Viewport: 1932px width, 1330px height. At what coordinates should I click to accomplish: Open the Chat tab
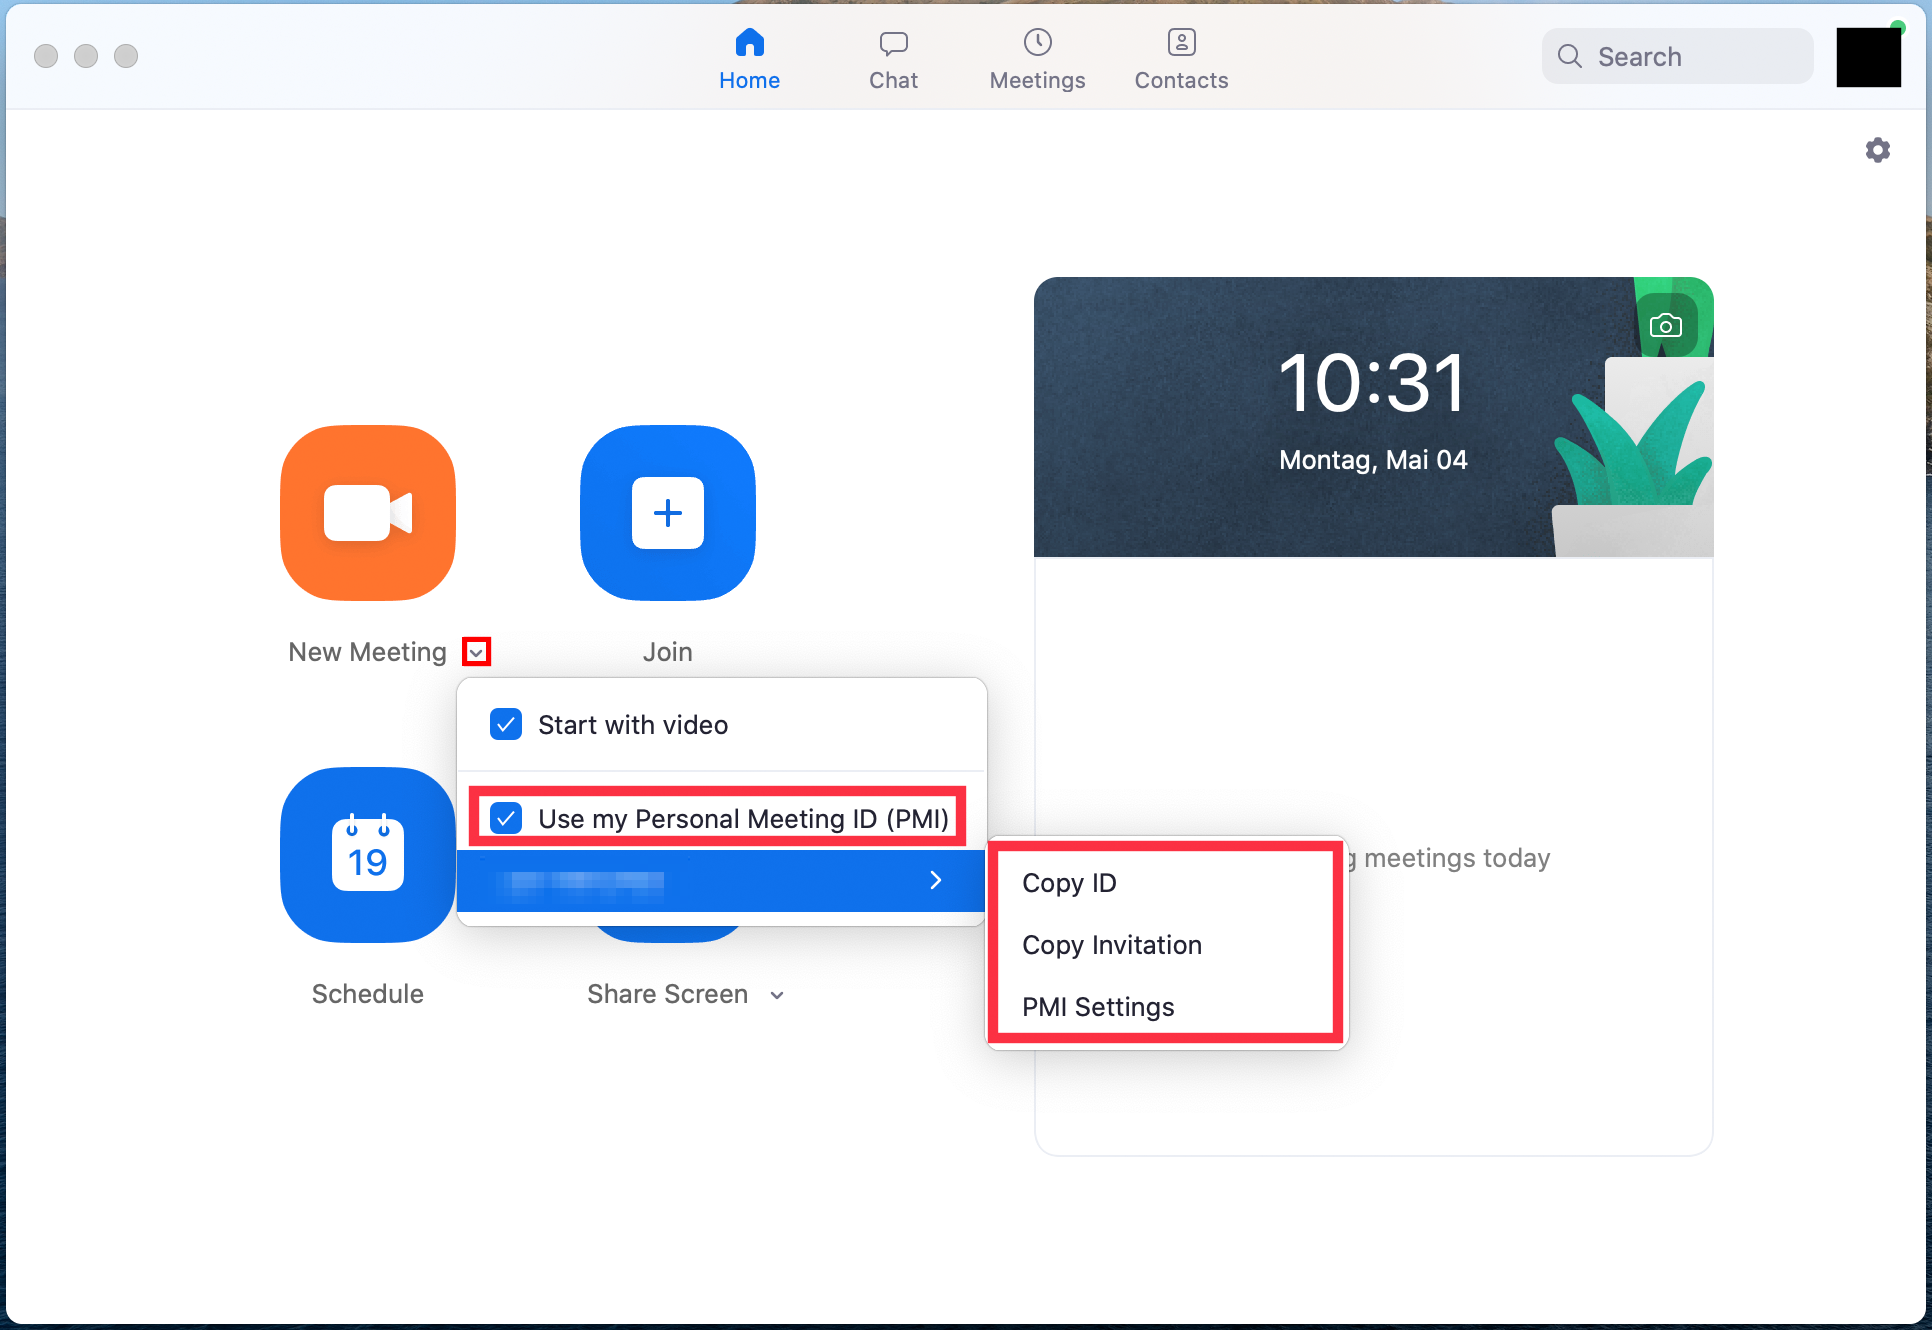tap(893, 60)
